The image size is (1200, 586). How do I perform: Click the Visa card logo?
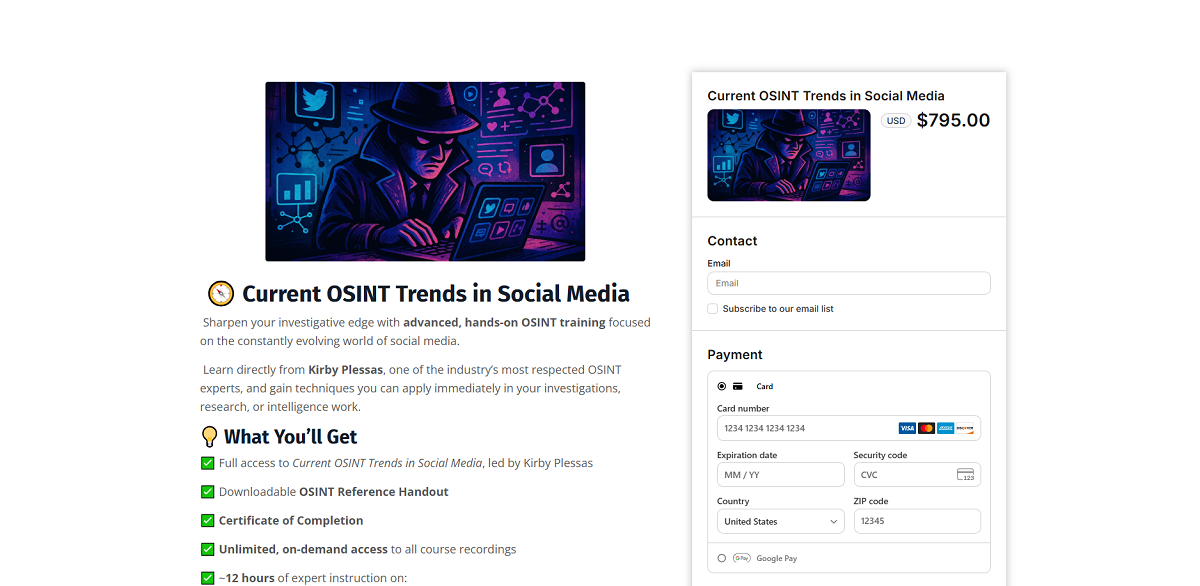pyautogui.click(x=907, y=428)
